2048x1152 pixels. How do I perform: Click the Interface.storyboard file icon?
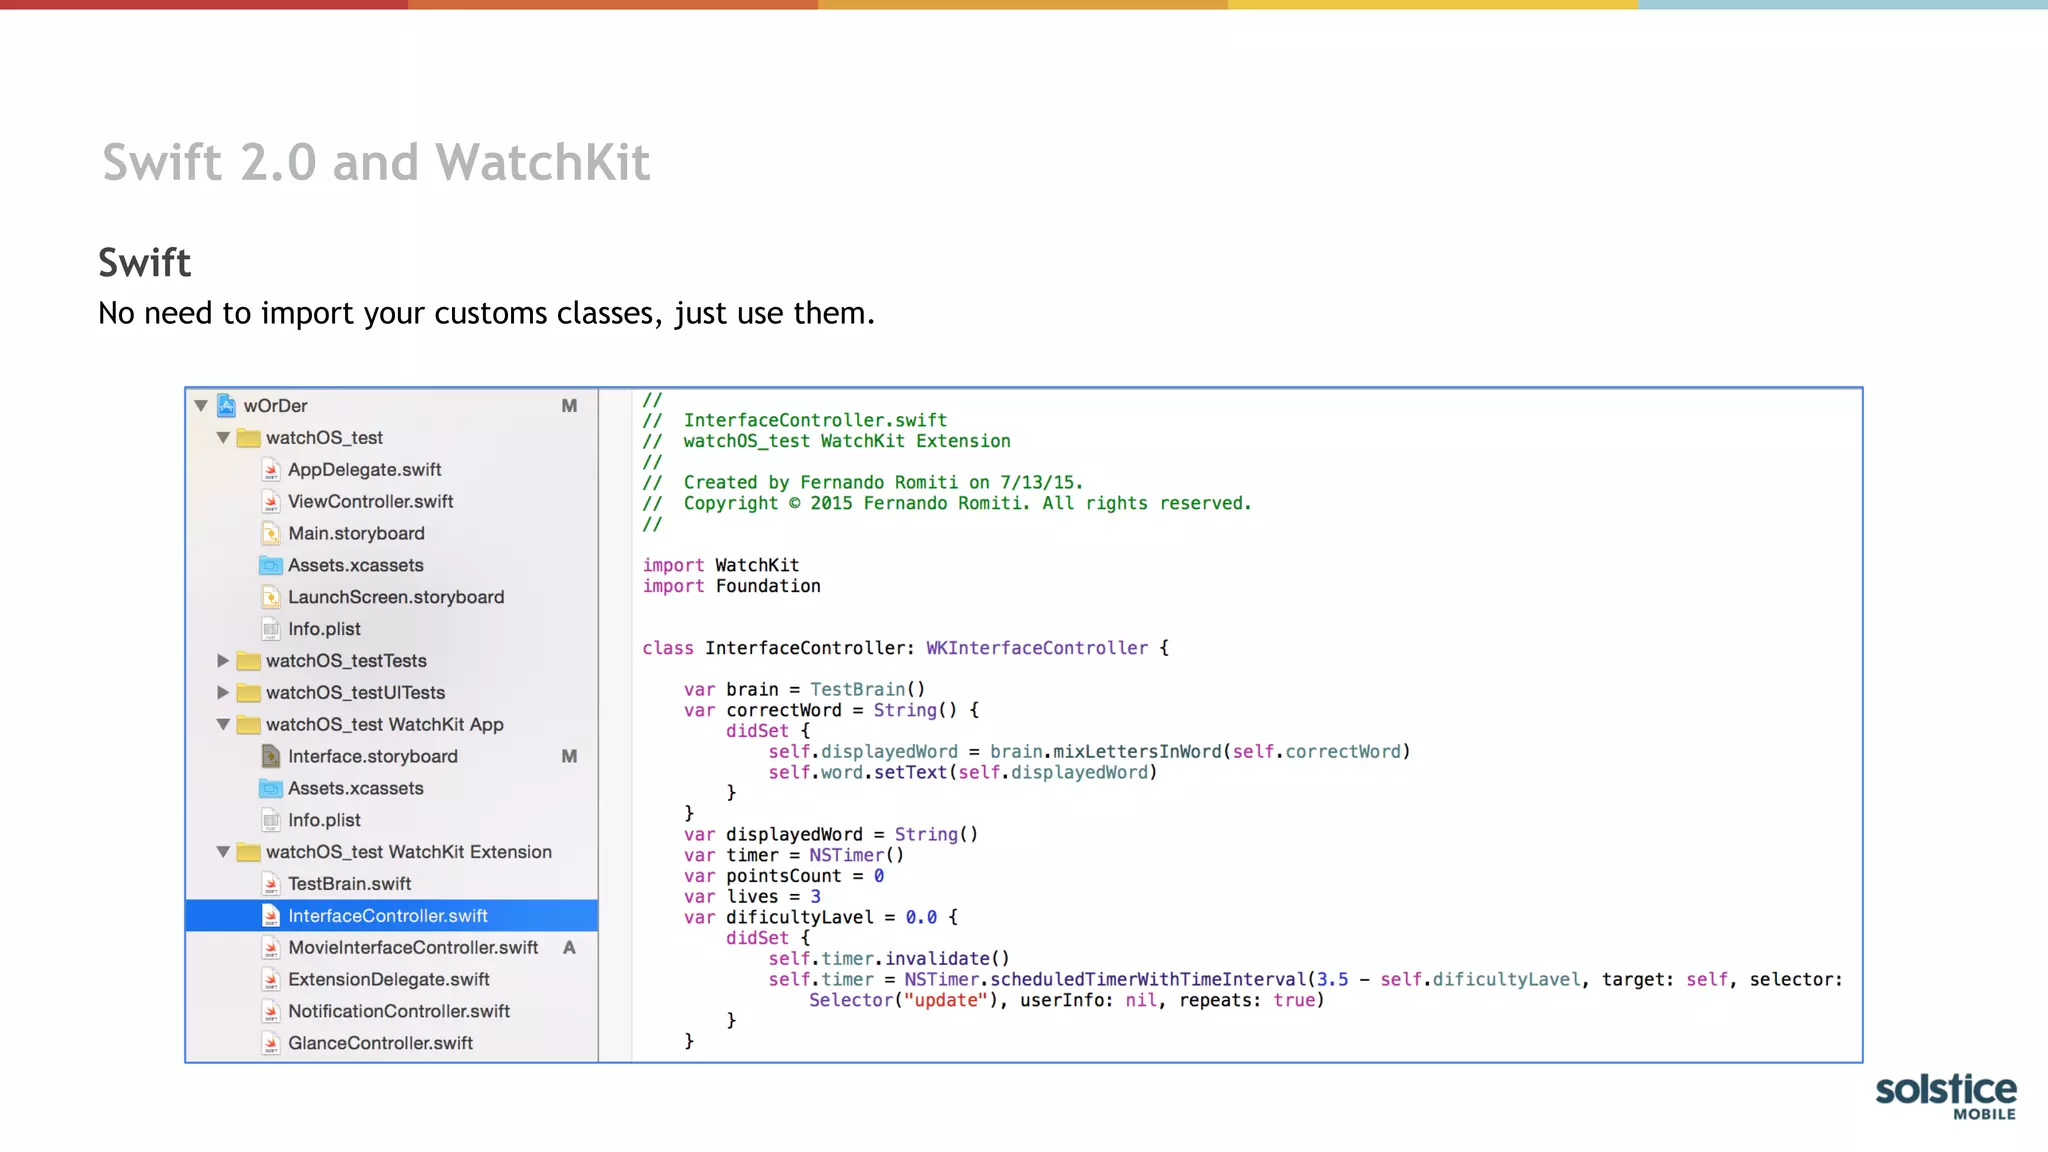point(271,756)
